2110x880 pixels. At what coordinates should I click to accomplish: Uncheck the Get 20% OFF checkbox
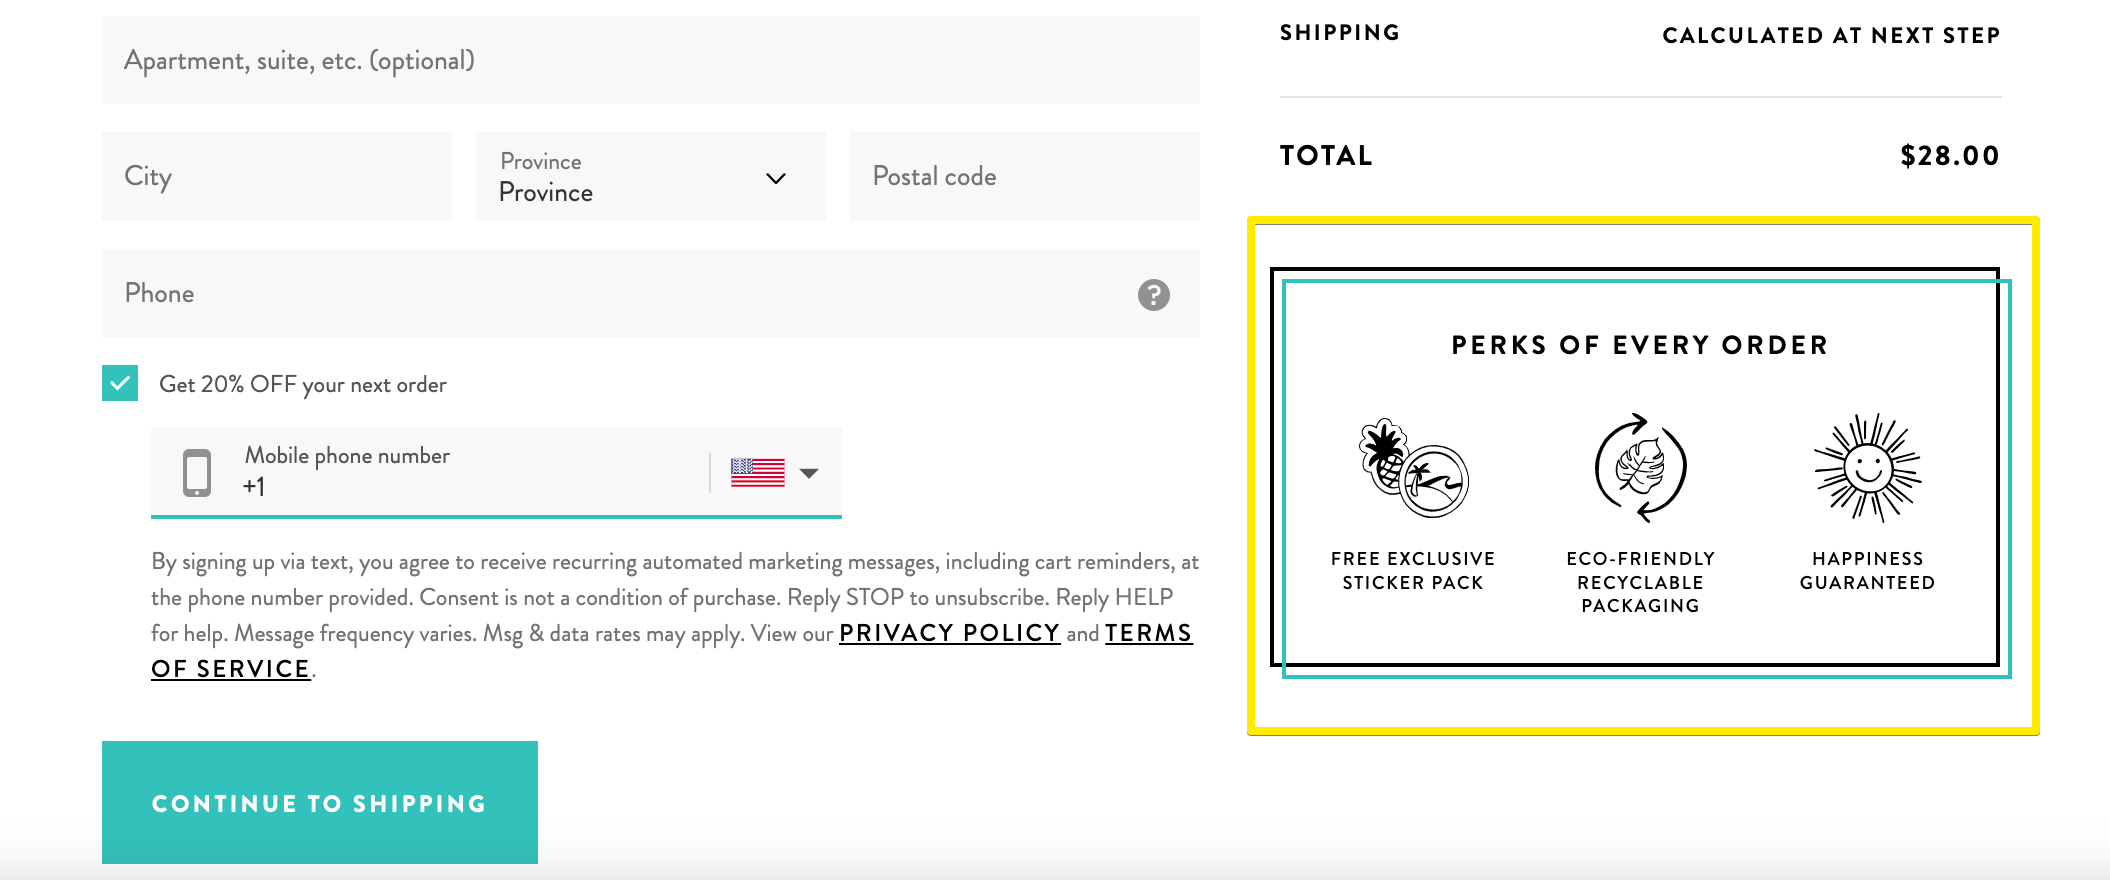click(x=120, y=383)
